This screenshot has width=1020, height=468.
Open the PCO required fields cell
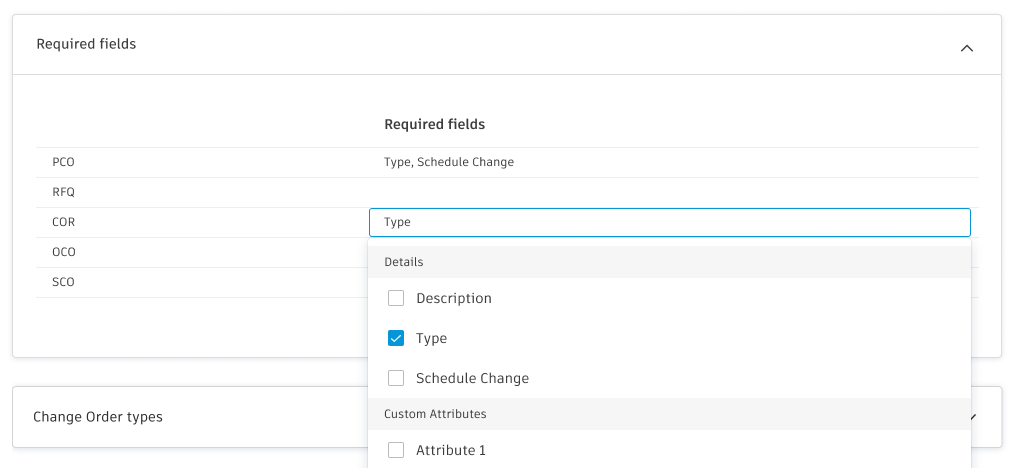point(669,162)
